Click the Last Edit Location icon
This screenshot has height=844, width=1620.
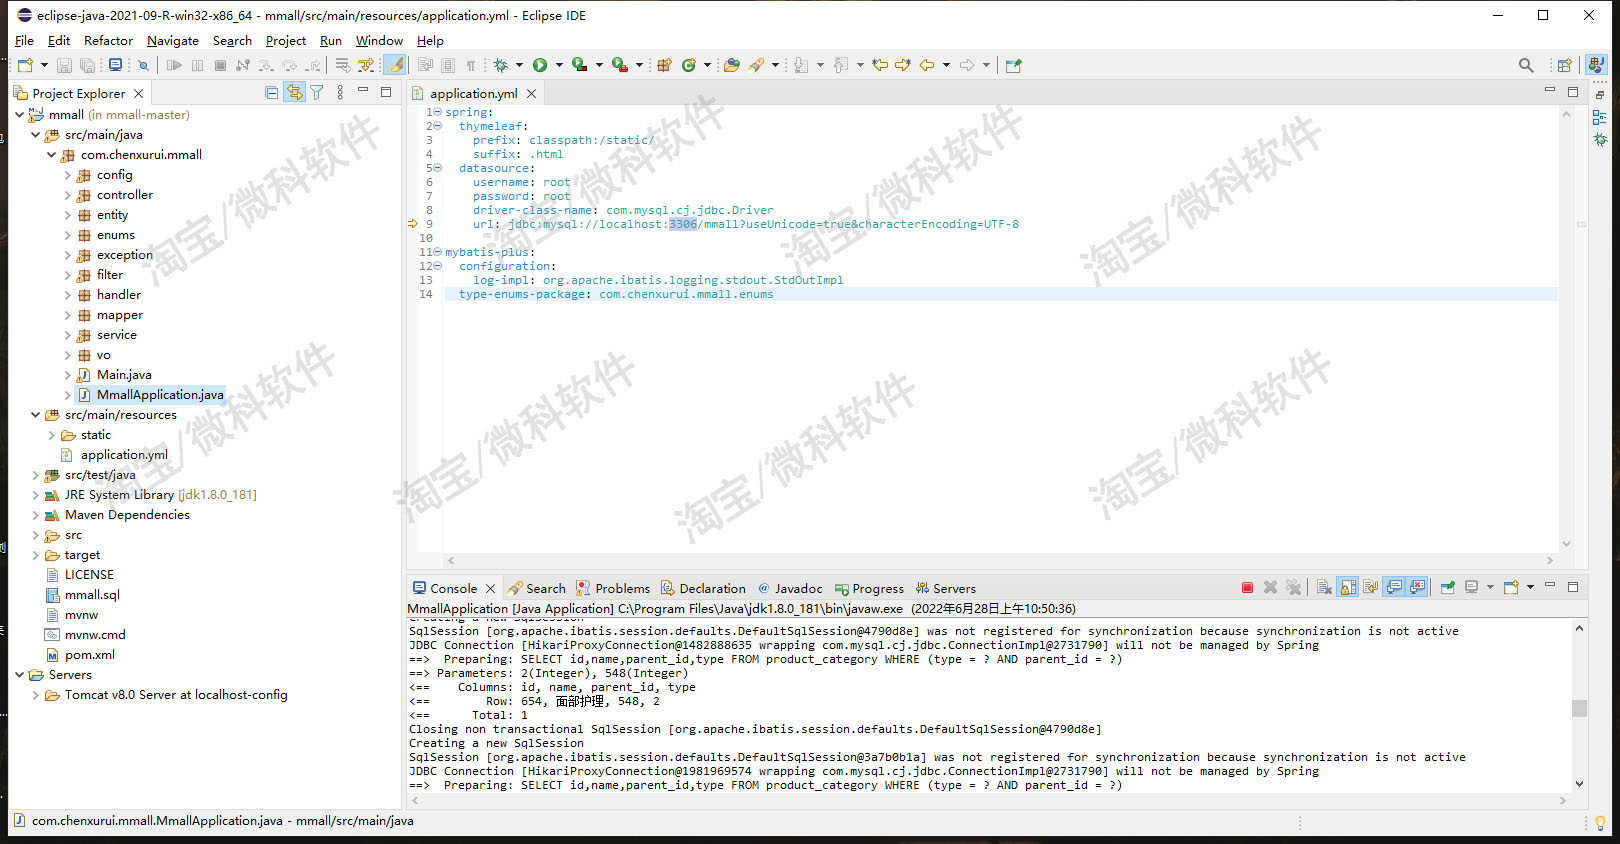[880, 65]
